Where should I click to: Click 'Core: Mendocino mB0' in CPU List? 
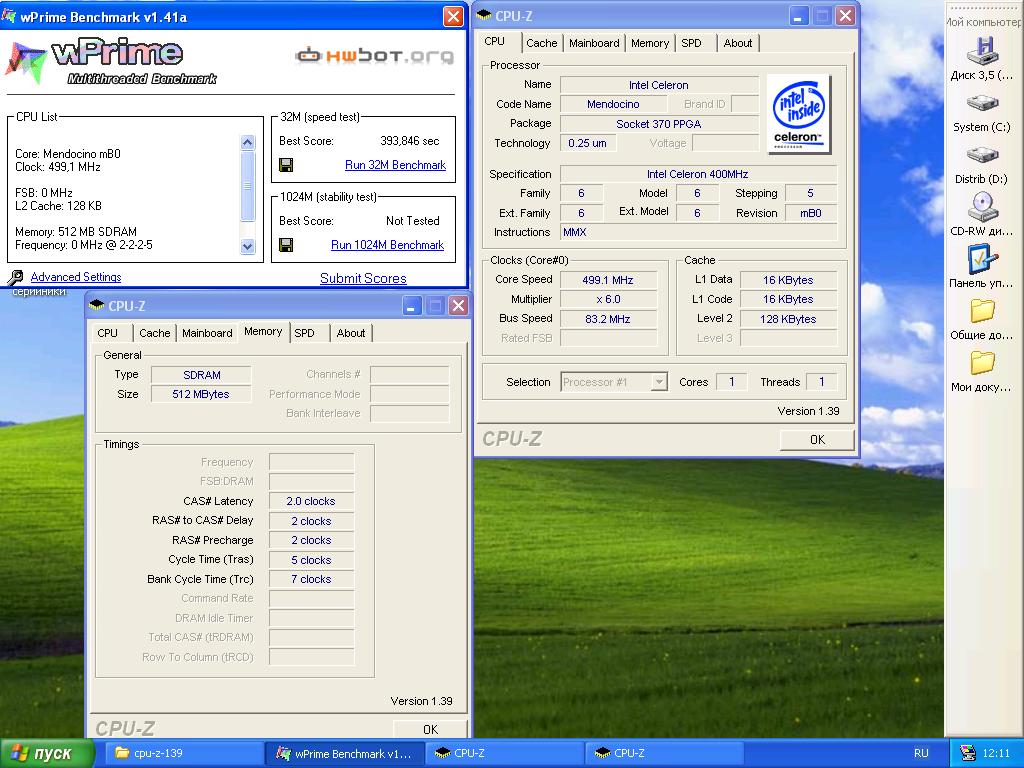[x=68, y=154]
